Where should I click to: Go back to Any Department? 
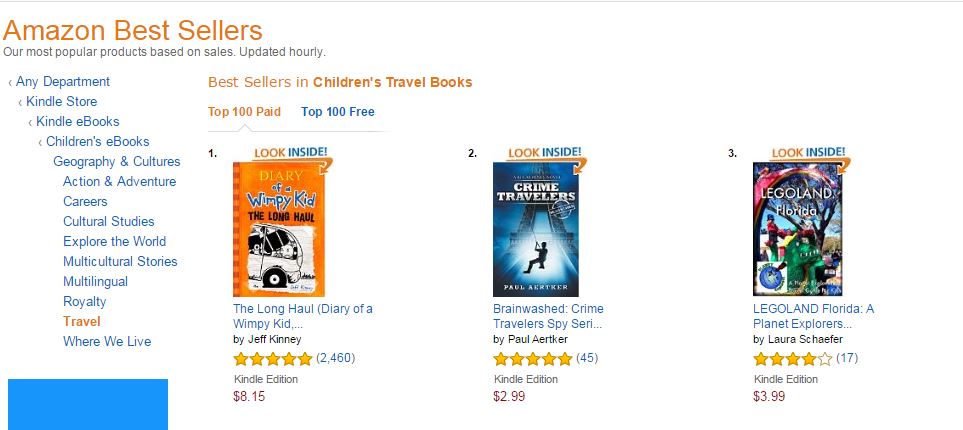point(63,82)
